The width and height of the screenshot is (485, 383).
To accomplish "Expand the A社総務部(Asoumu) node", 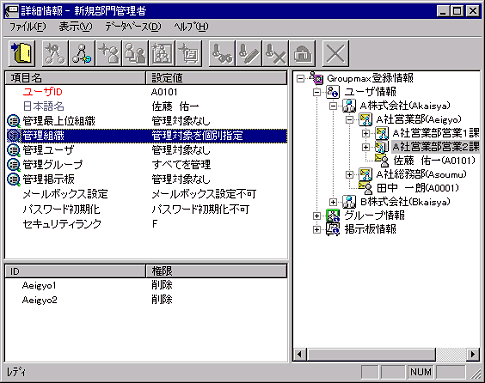I will (349, 174).
